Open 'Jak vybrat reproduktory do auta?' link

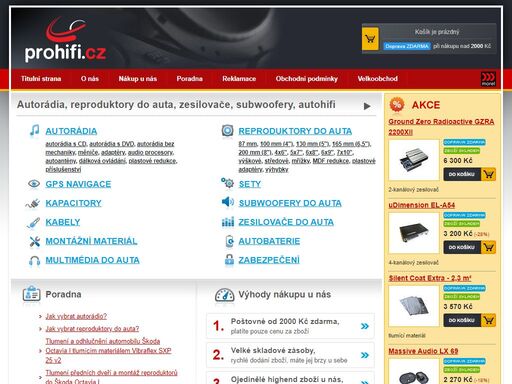click(92, 329)
